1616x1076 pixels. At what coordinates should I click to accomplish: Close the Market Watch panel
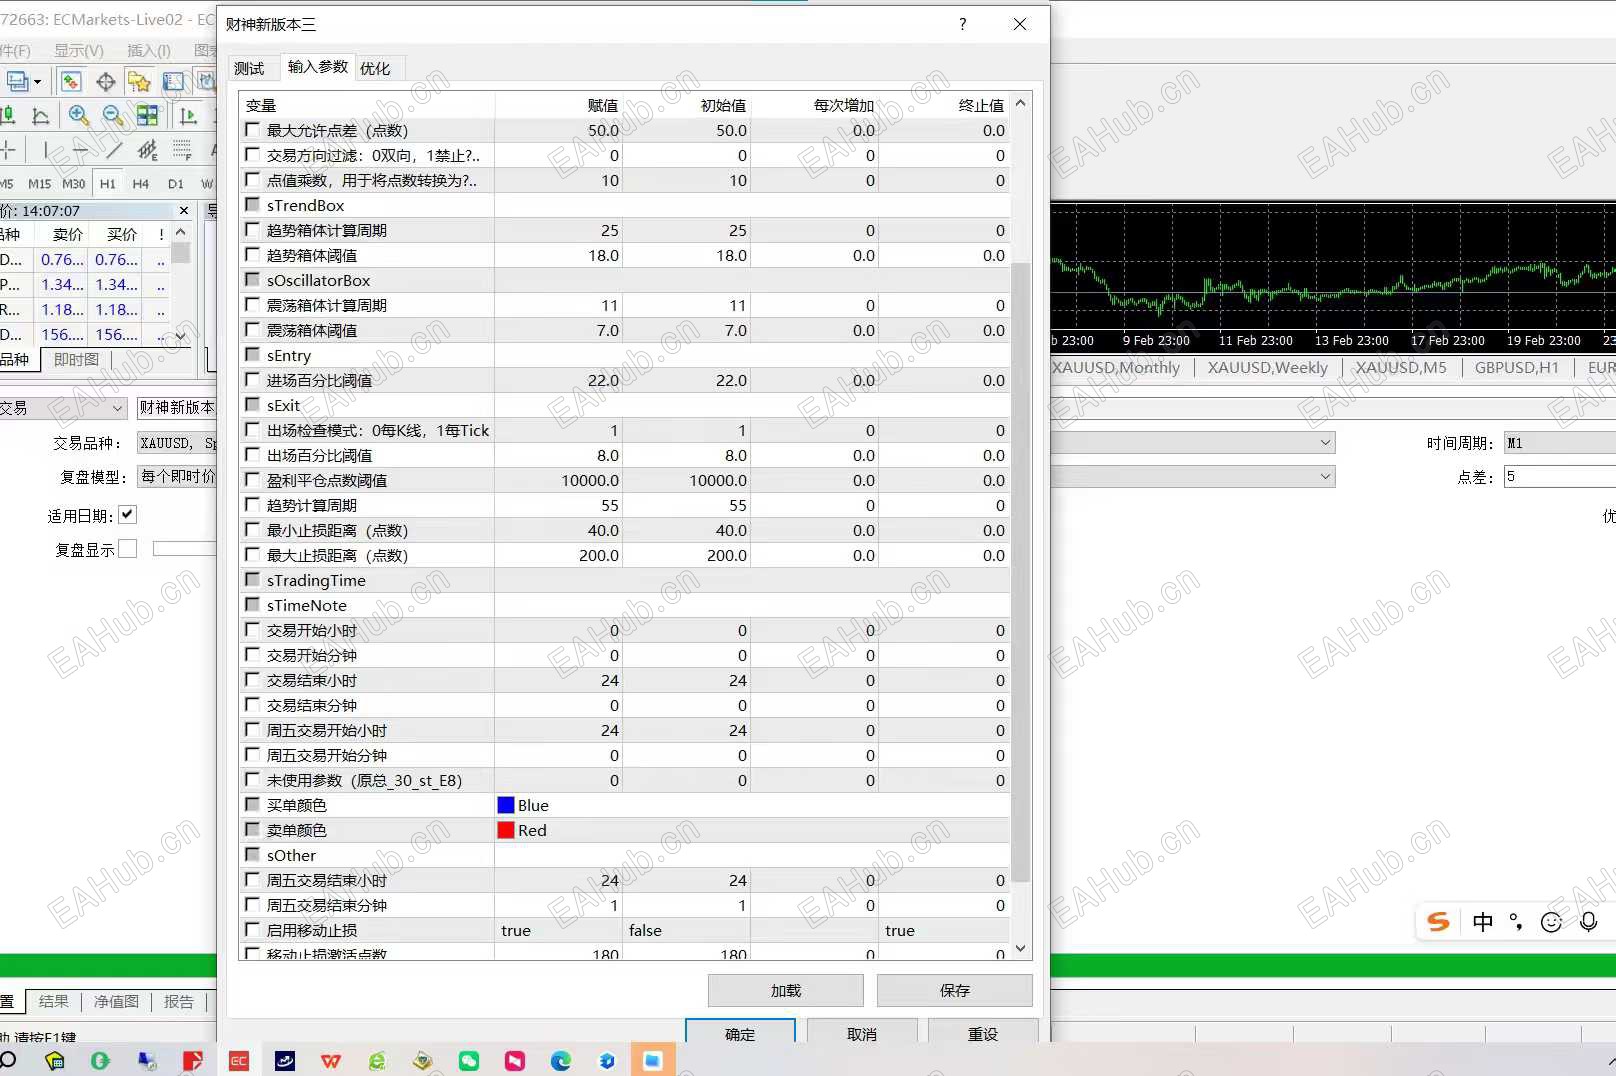tap(184, 211)
